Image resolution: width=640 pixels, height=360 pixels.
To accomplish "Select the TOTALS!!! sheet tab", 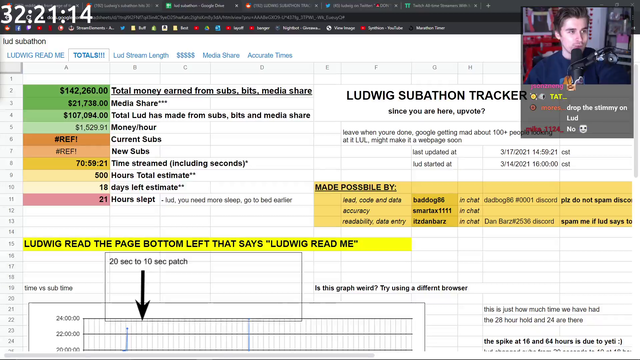I will (x=89, y=55).
